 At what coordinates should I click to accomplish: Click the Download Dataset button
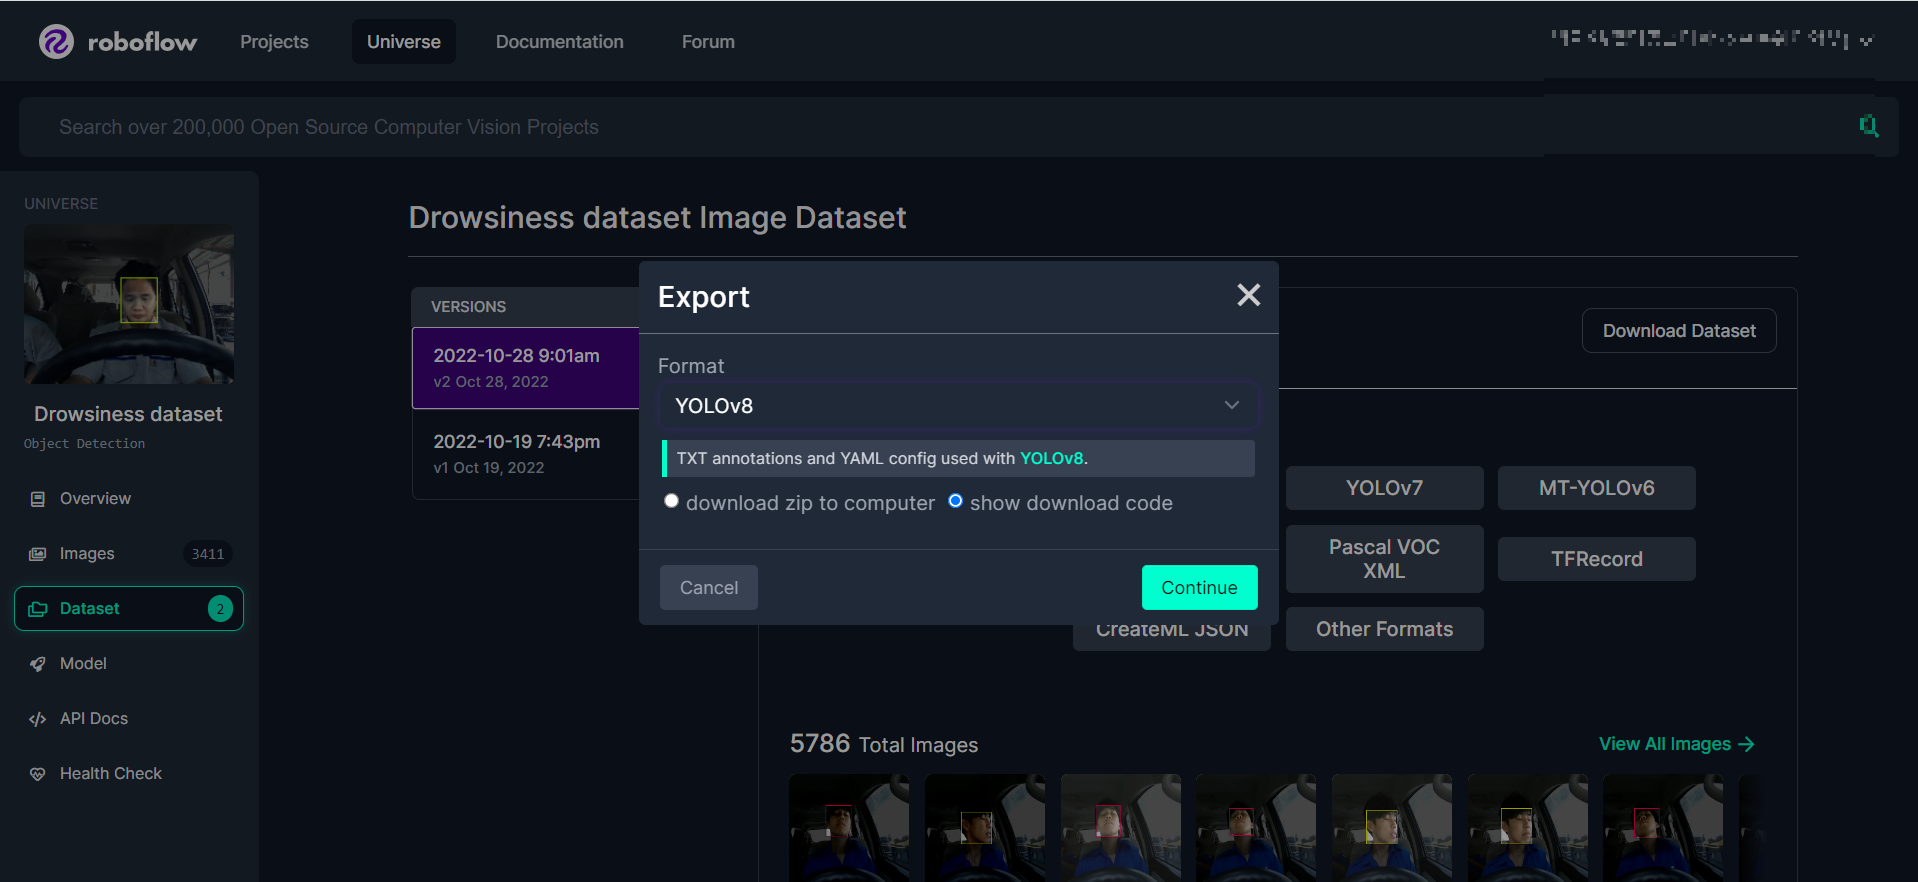[x=1679, y=331]
